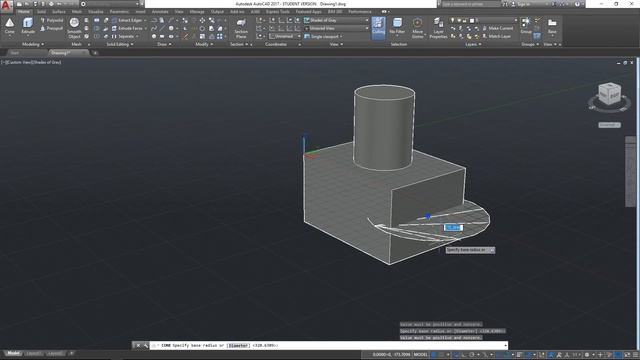Viewport: 640px width, 360px height.
Task: Expand the Section panel
Action: [x=239, y=44]
